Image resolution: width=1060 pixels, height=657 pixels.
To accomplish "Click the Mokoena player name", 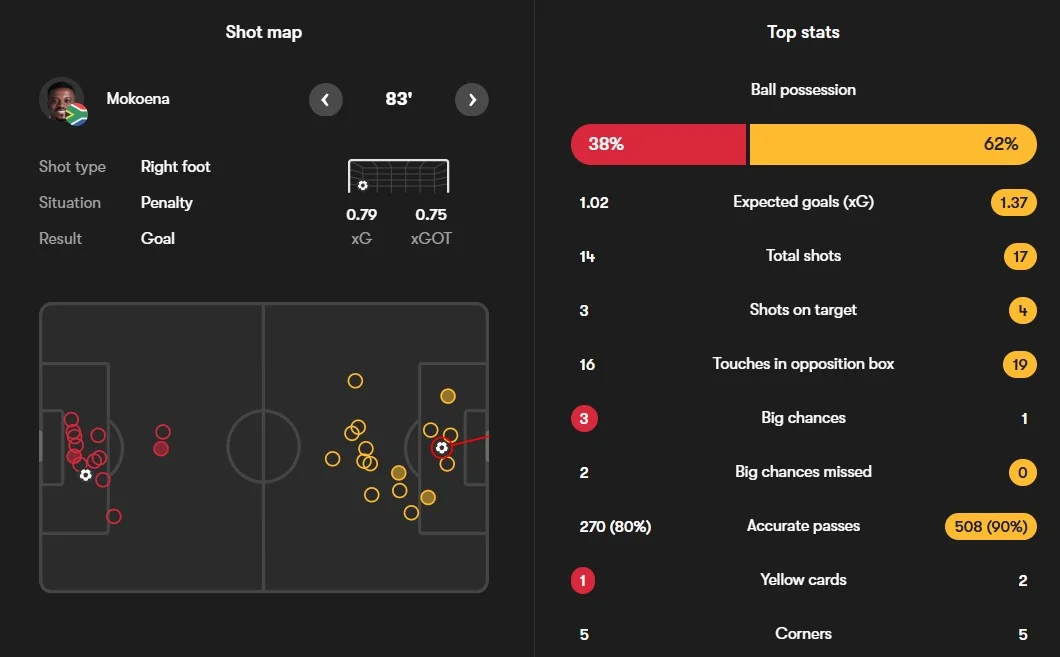I will click(x=138, y=99).
